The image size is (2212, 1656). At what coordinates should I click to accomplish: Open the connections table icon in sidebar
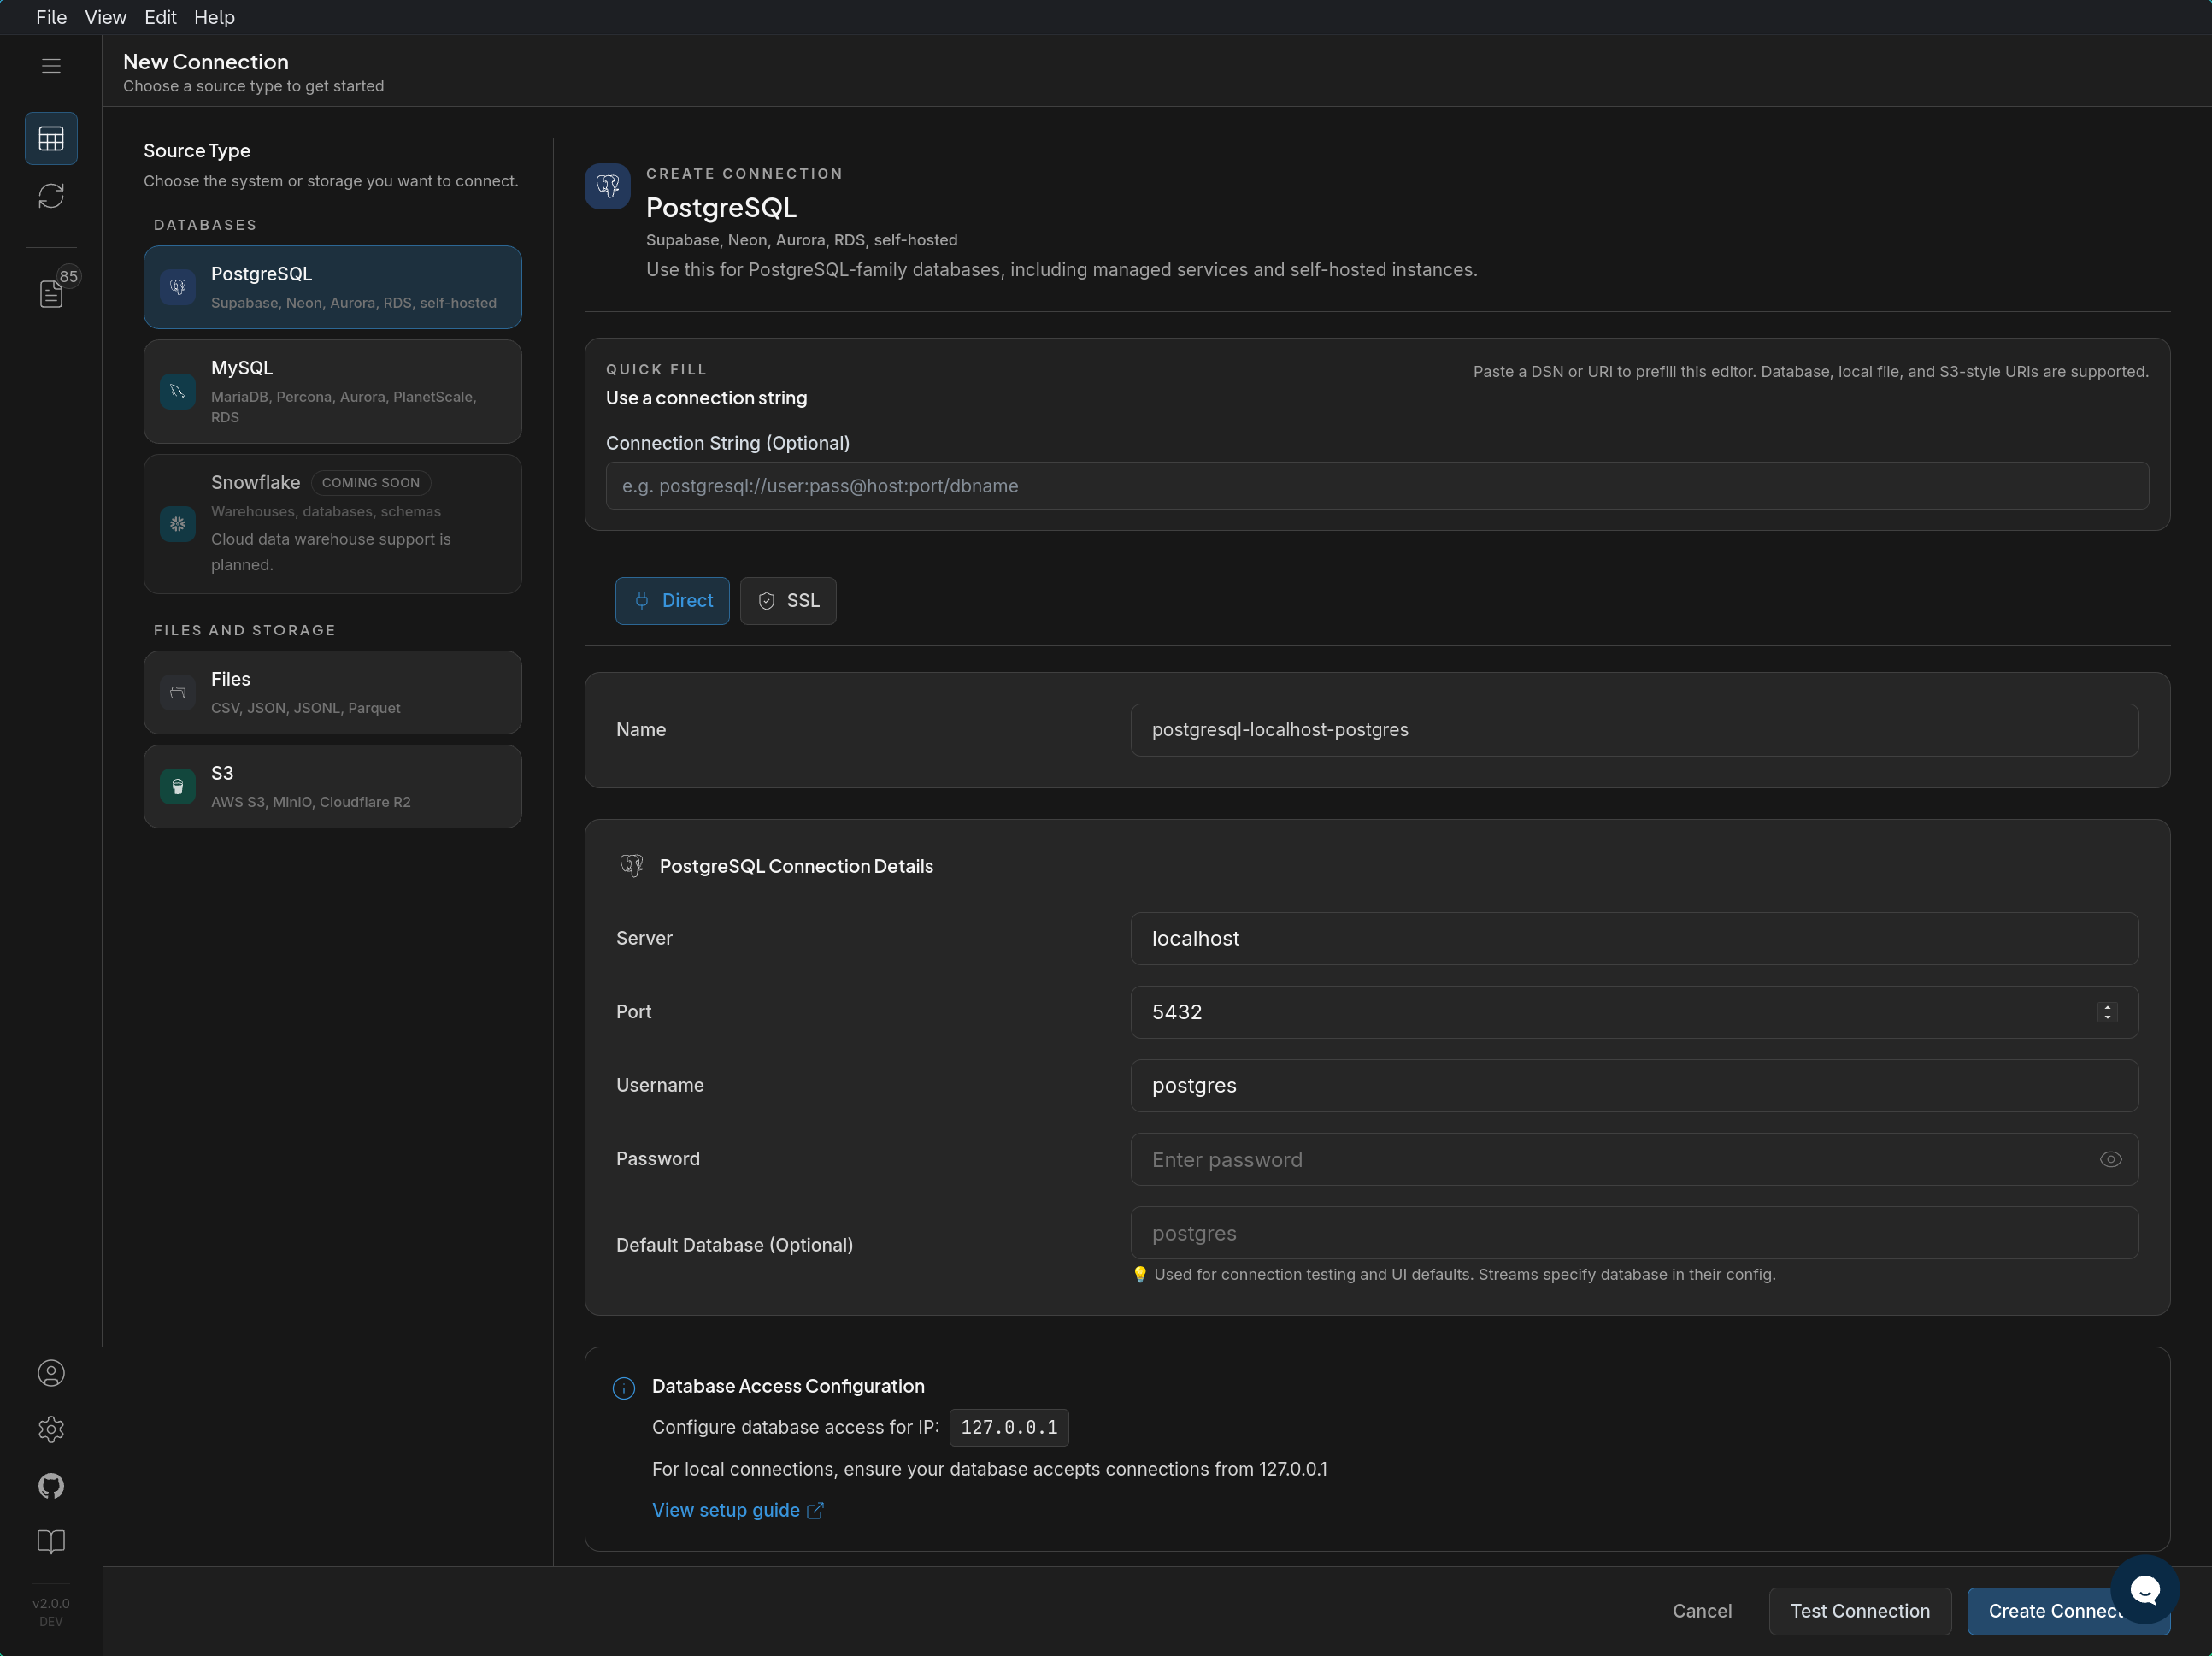coord(51,138)
